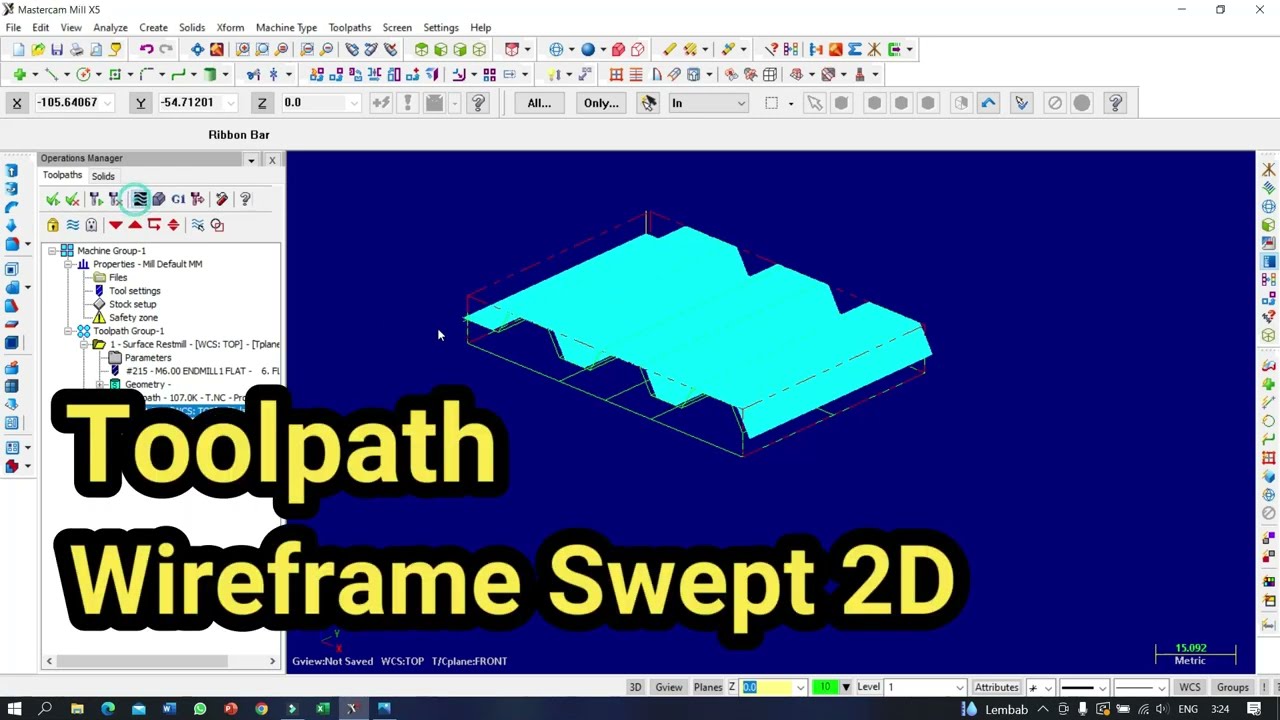Image resolution: width=1280 pixels, height=720 pixels.
Task: Move insert arrow up red triangle
Action: click(x=135, y=225)
